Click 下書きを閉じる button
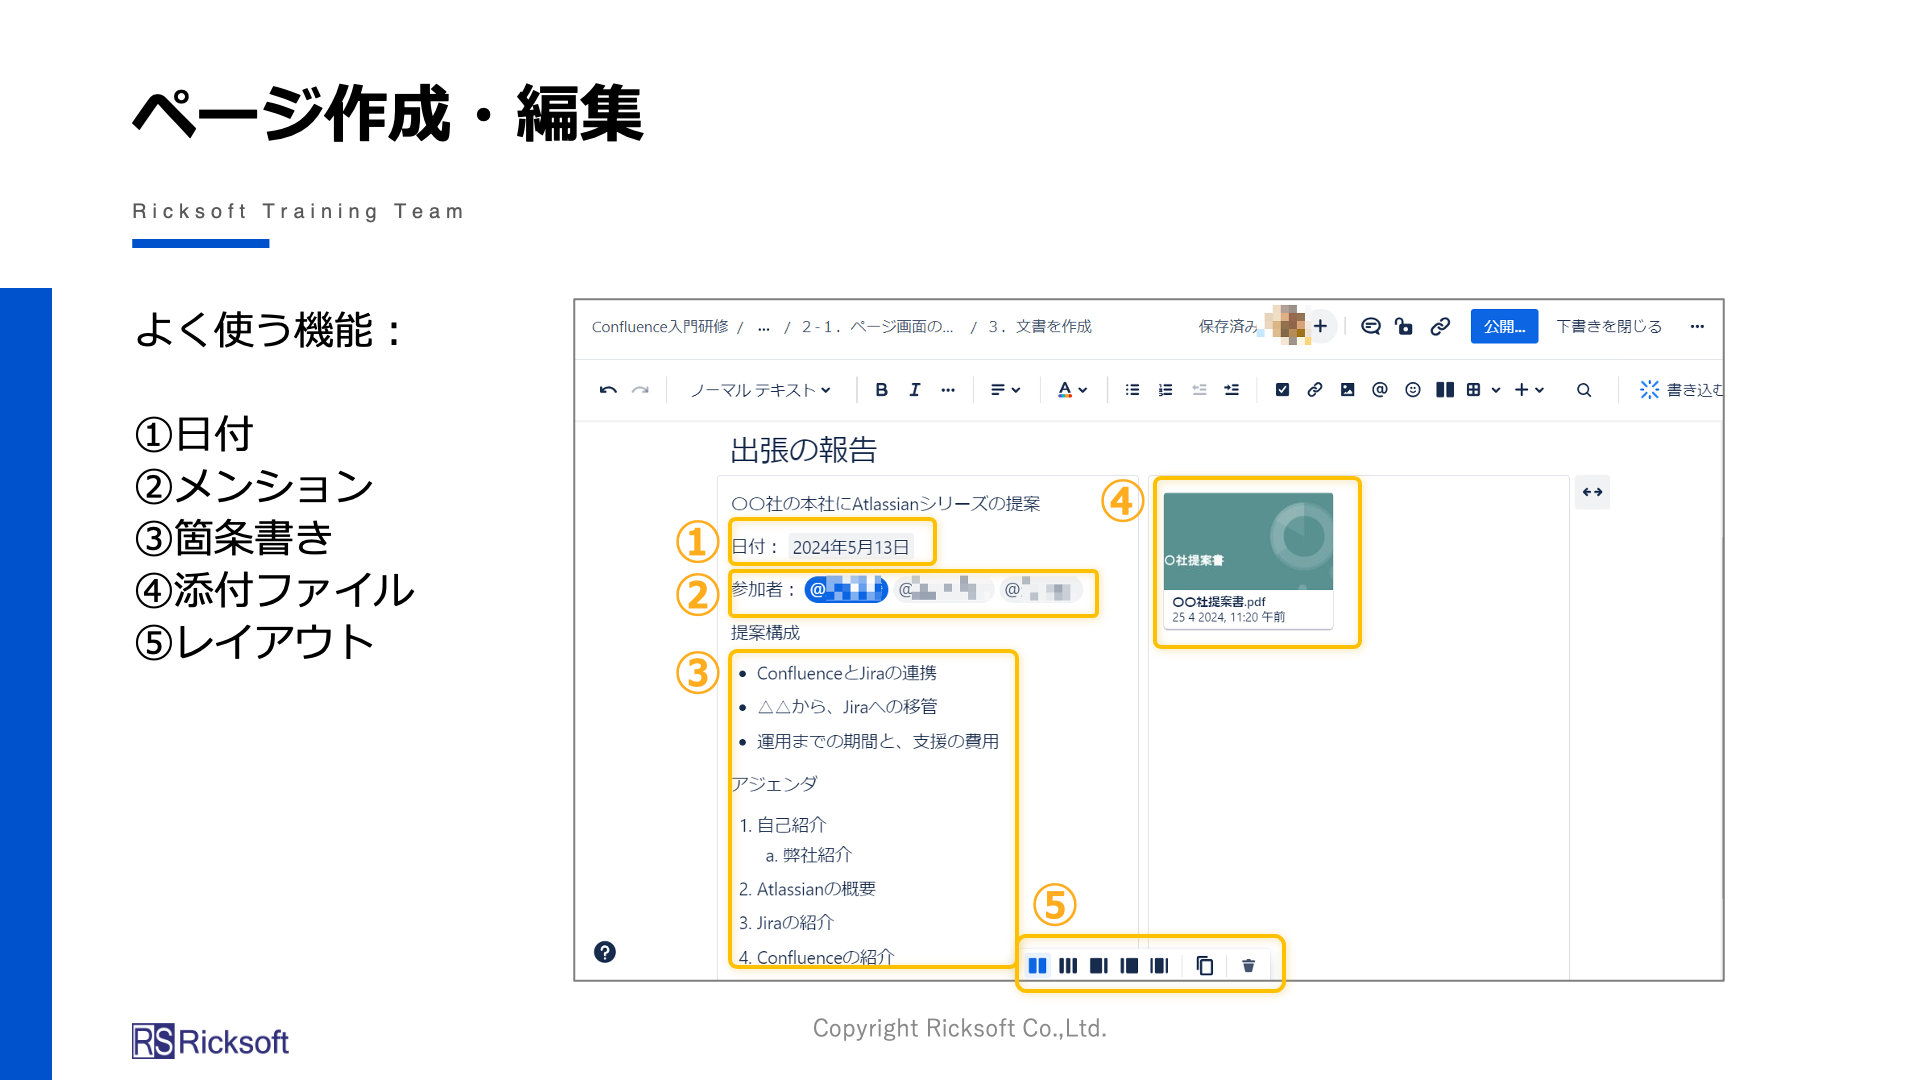Image resolution: width=1920 pixels, height=1080 pixels. coord(1609,326)
